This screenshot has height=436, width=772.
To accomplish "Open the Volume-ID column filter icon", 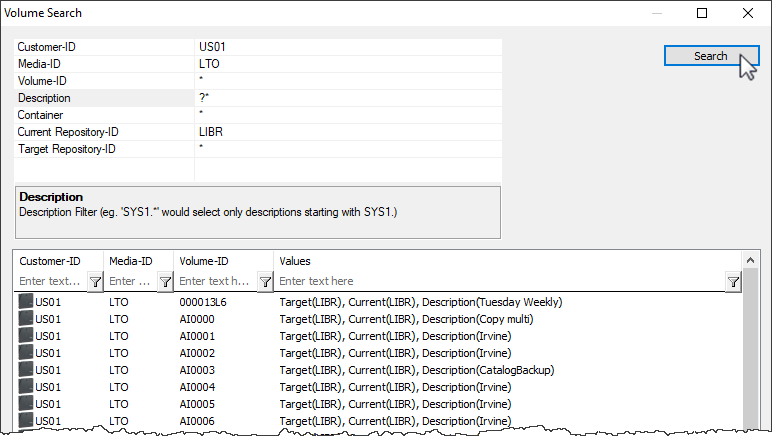I will tap(265, 281).
